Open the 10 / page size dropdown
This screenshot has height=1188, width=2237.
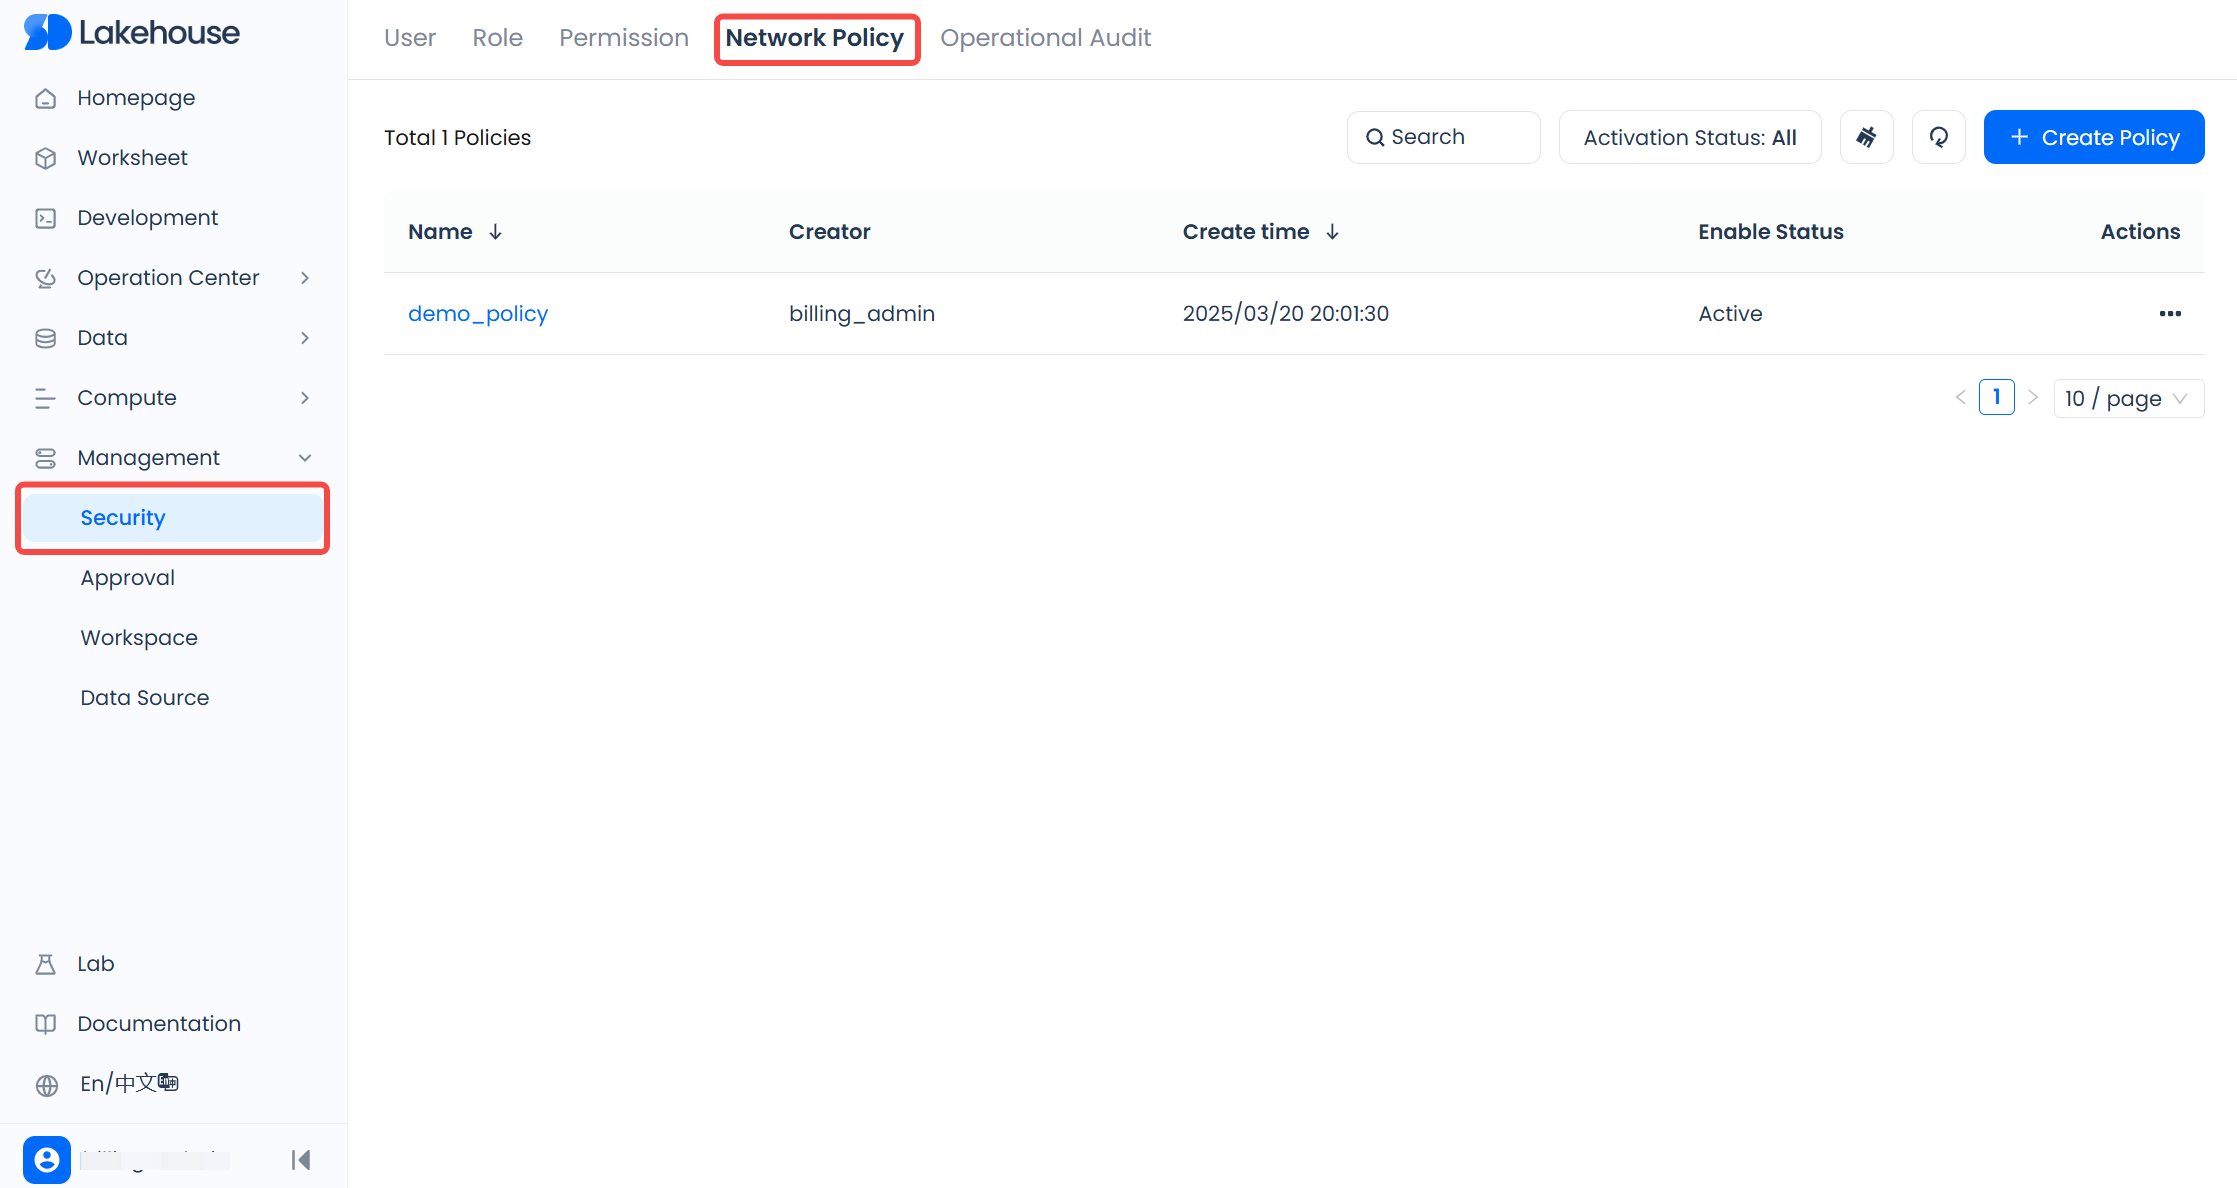click(2127, 398)
